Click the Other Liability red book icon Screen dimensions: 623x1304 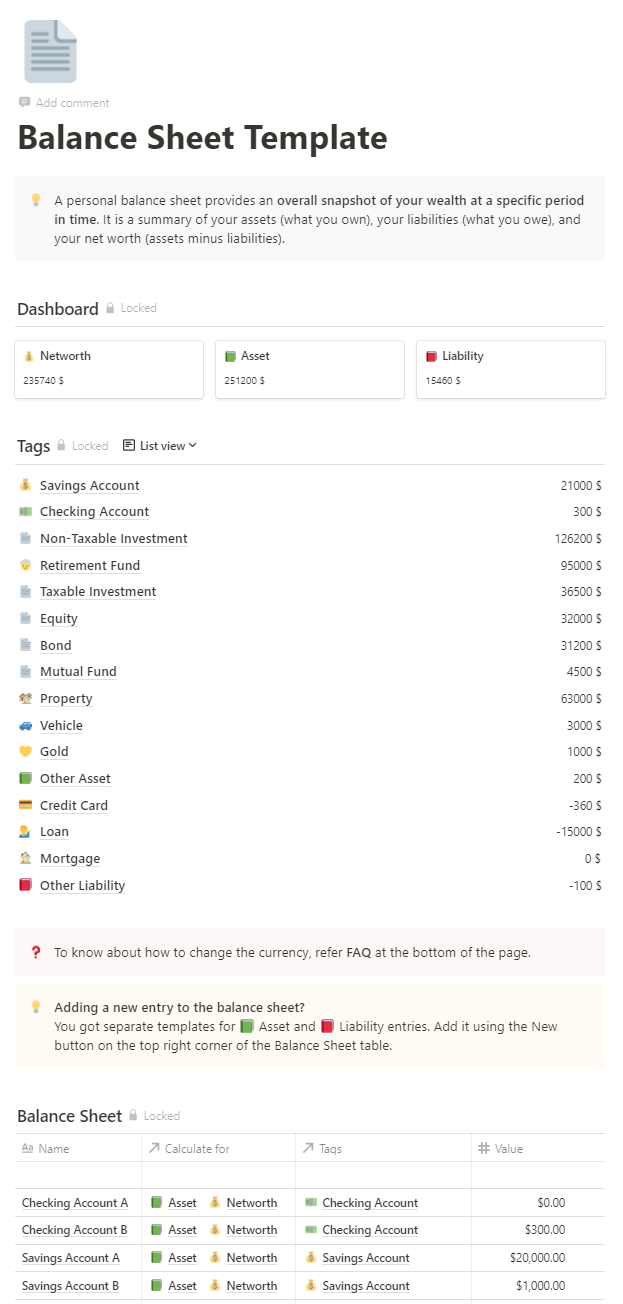[26, 886]
